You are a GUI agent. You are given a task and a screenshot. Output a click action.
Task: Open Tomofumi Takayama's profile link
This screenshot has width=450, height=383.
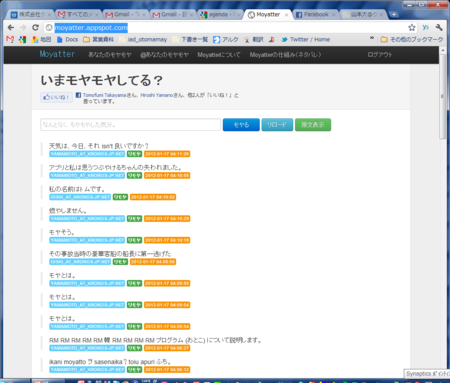click(x=104, y=95)
